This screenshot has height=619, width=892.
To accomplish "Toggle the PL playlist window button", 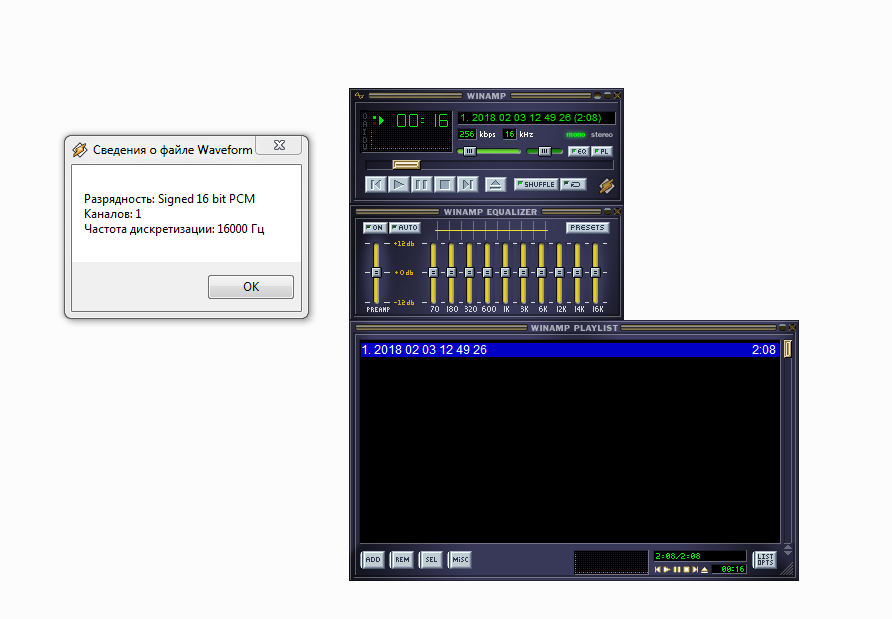I will coord(602,151).
